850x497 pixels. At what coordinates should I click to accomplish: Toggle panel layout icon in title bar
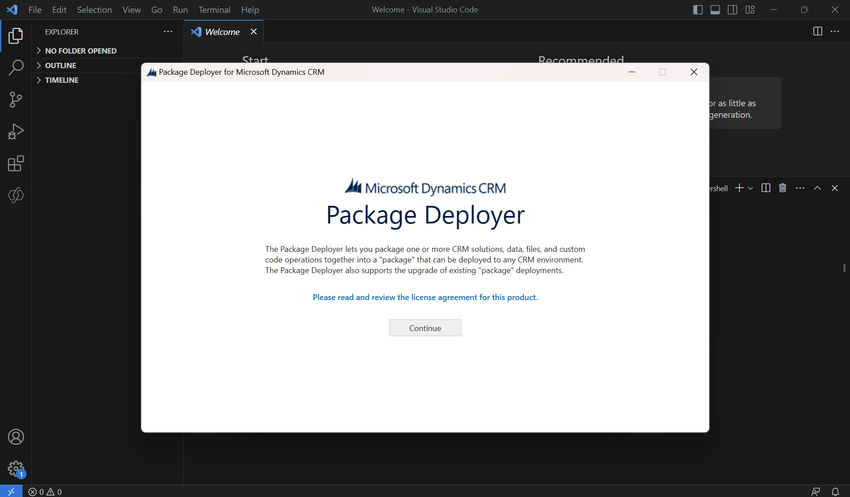coord(715,10)
